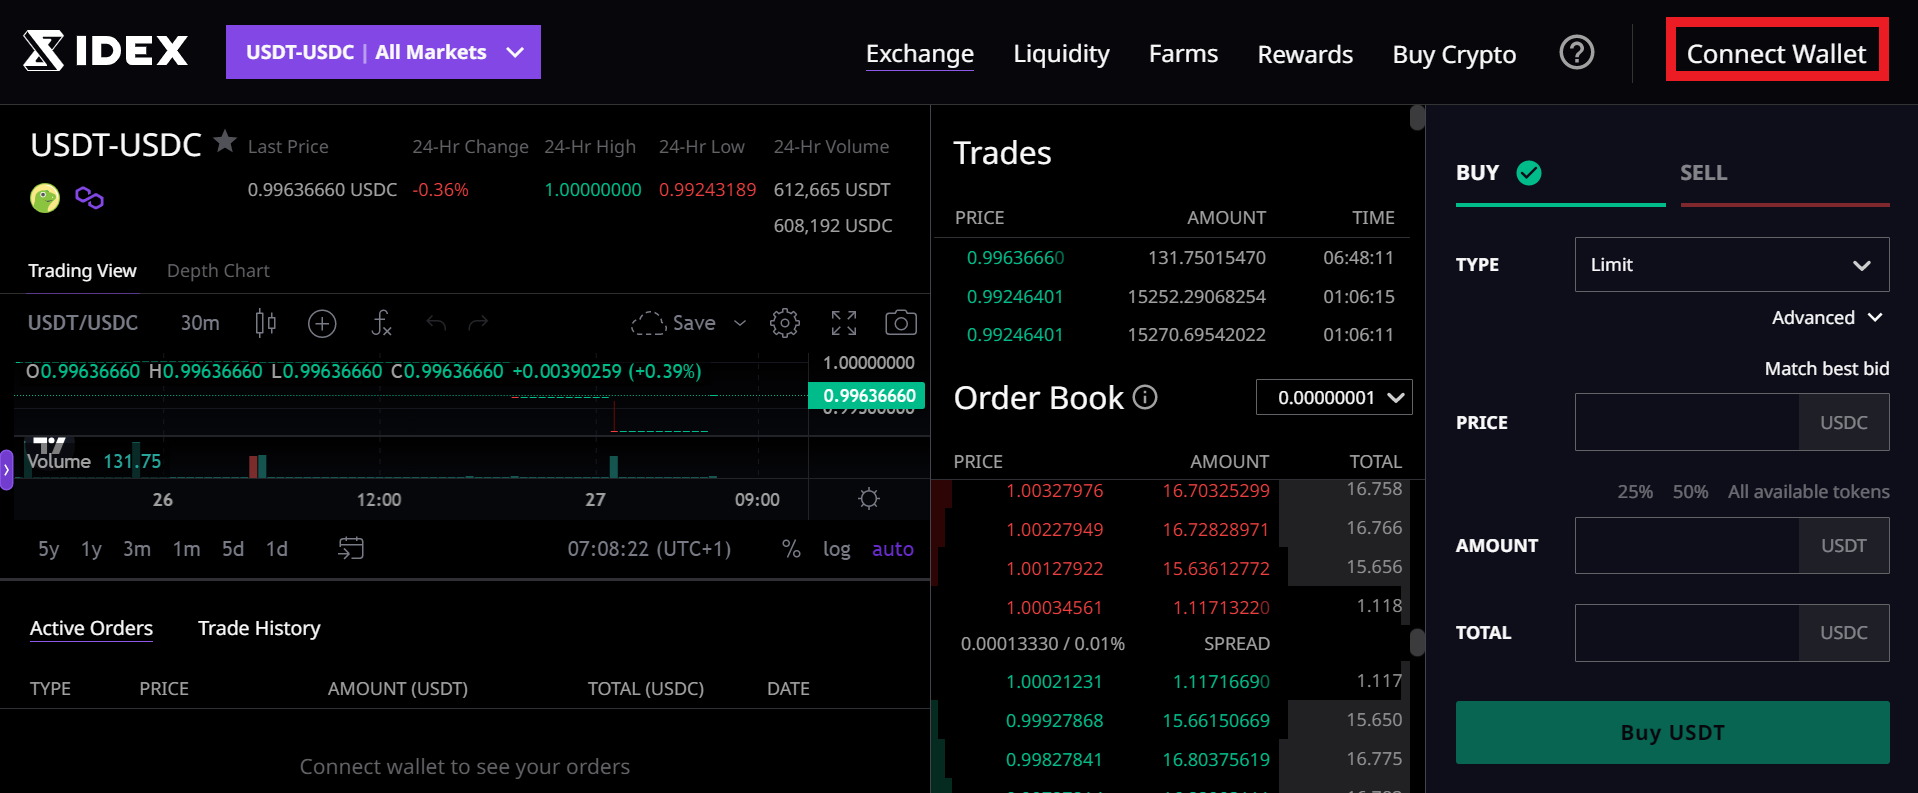Click the cloud Save icon
1918x793 pixels.
[648, 323]
